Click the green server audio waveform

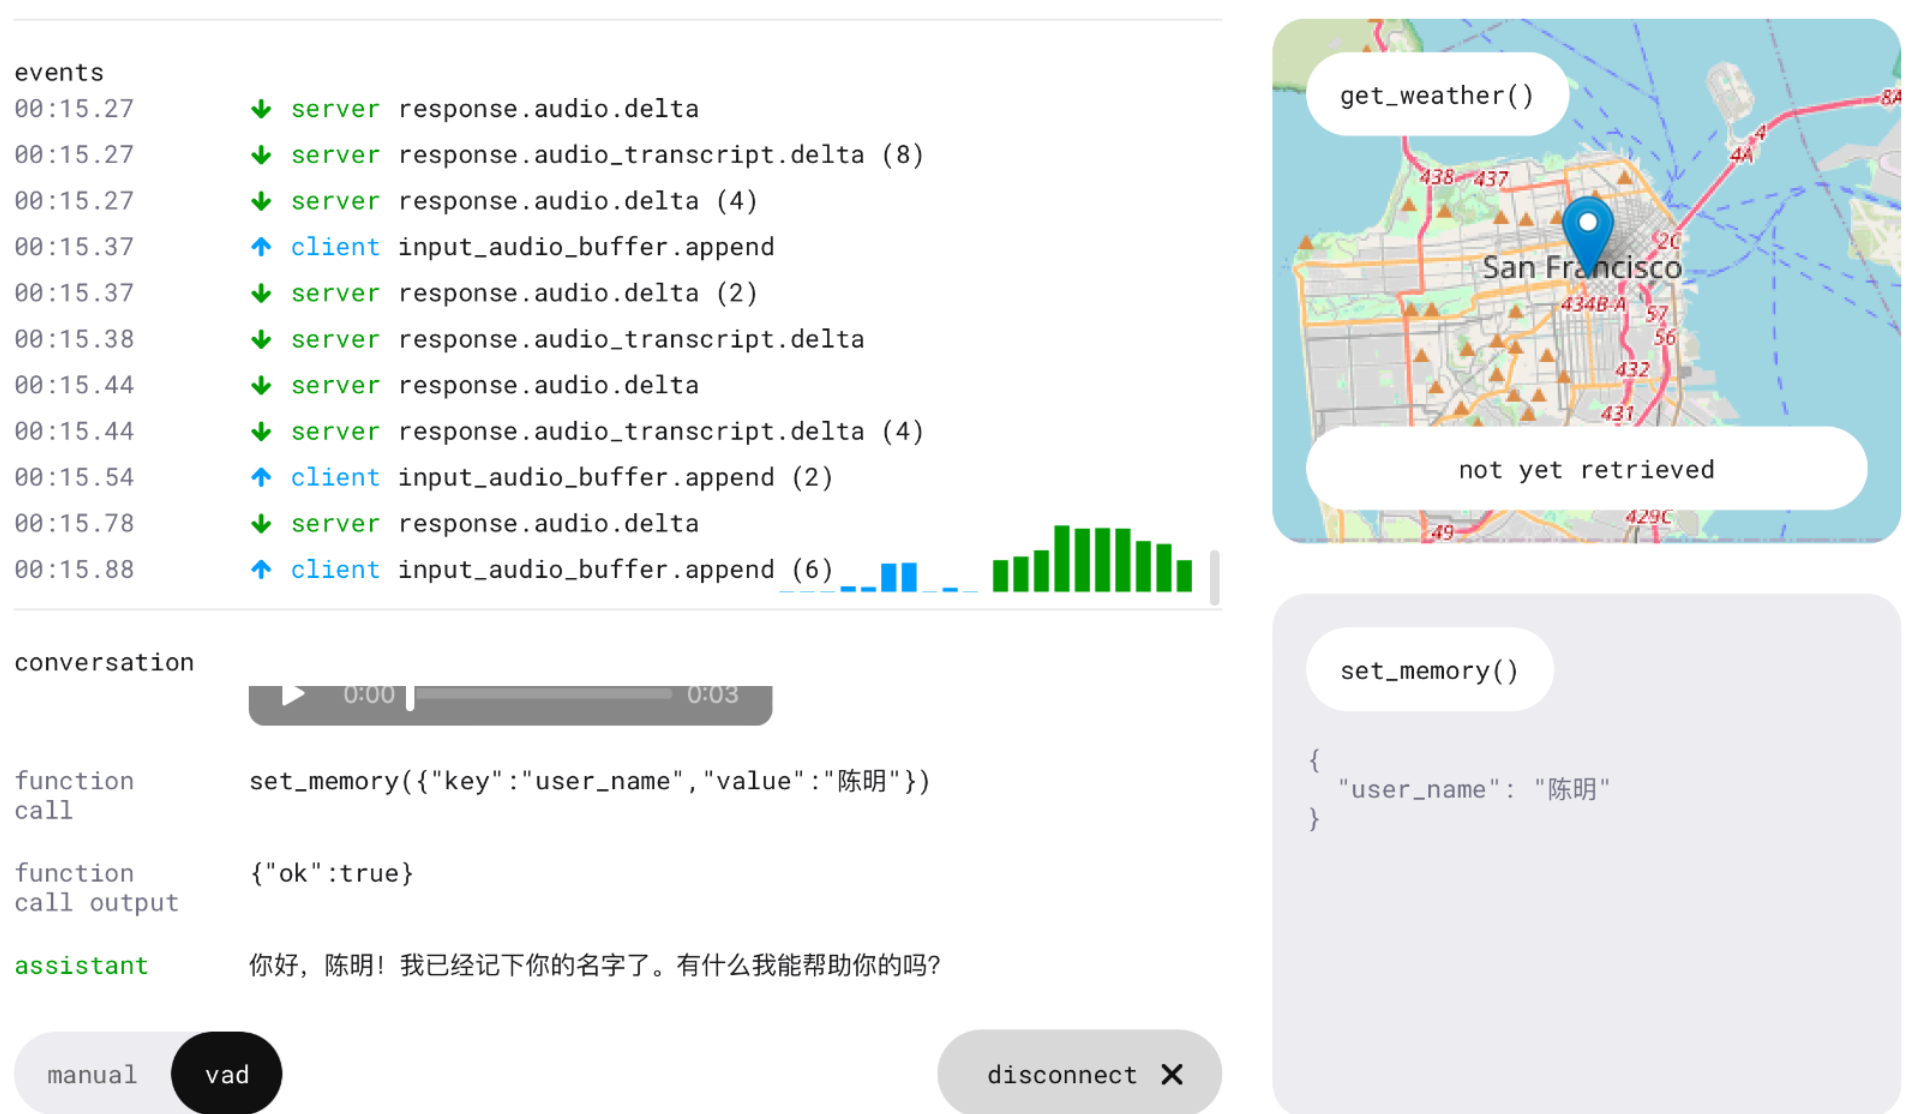click(x=1092, y=558)
